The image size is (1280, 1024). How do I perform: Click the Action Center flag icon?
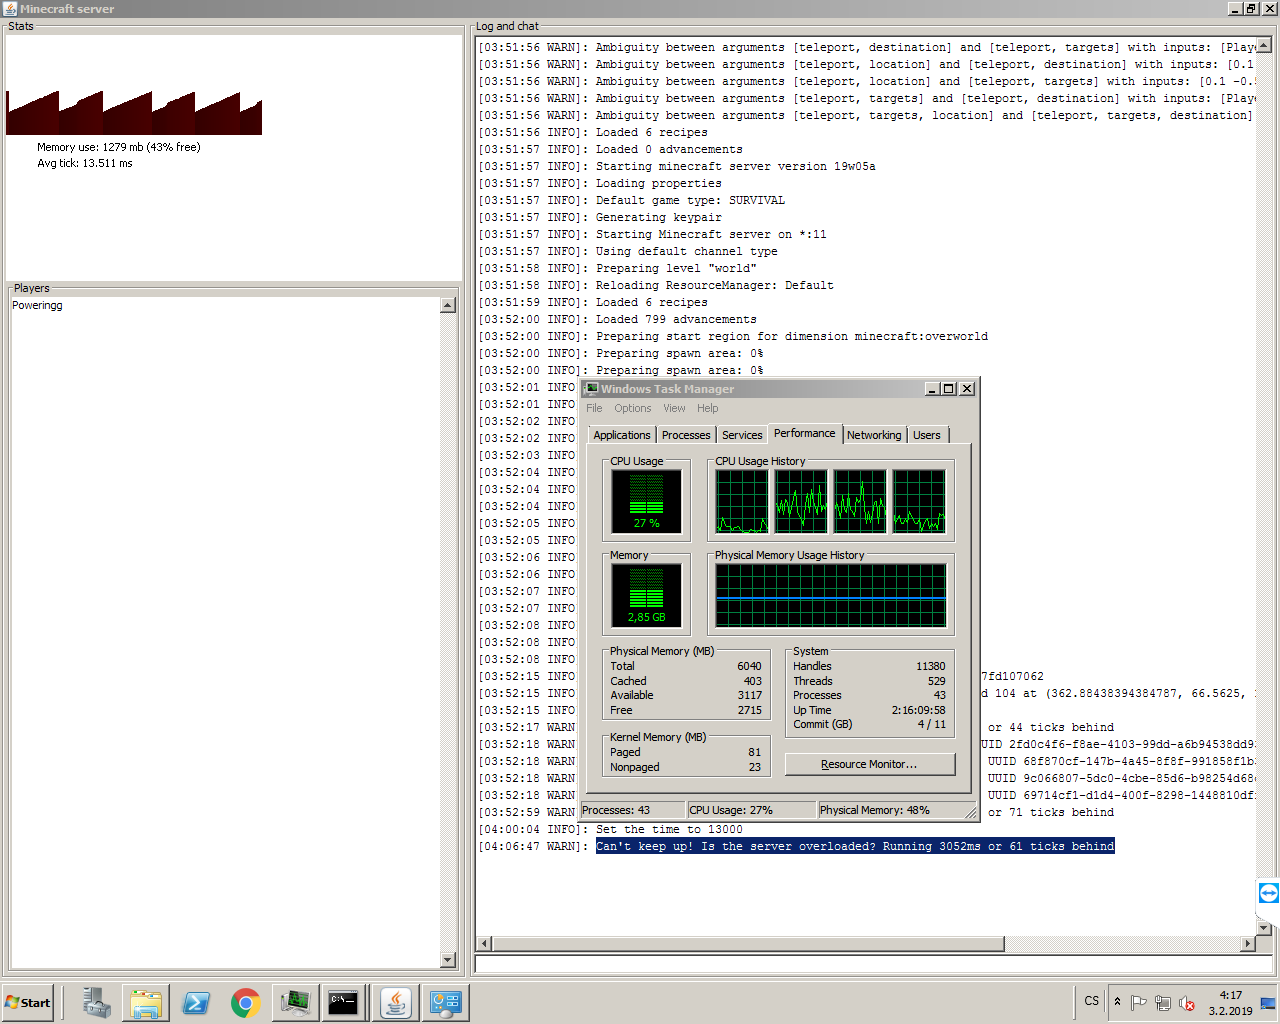tap(1138, 1002)
